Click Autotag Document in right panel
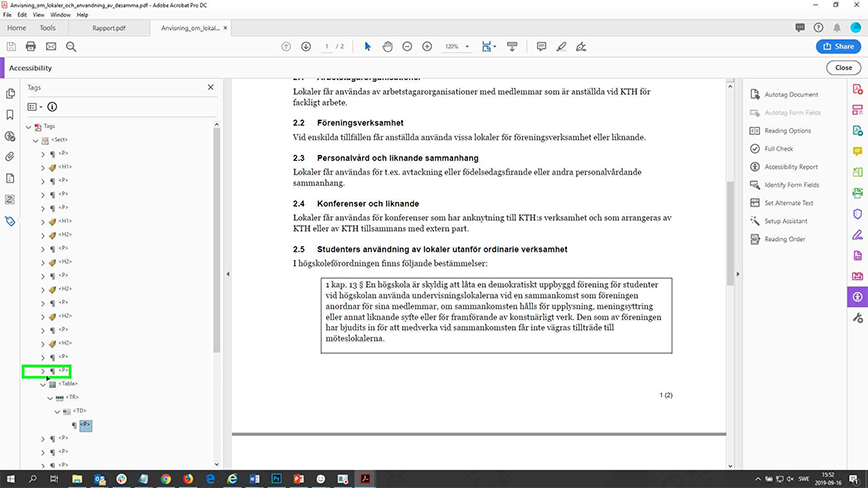The image size is (868, 488). pos(790,94)
